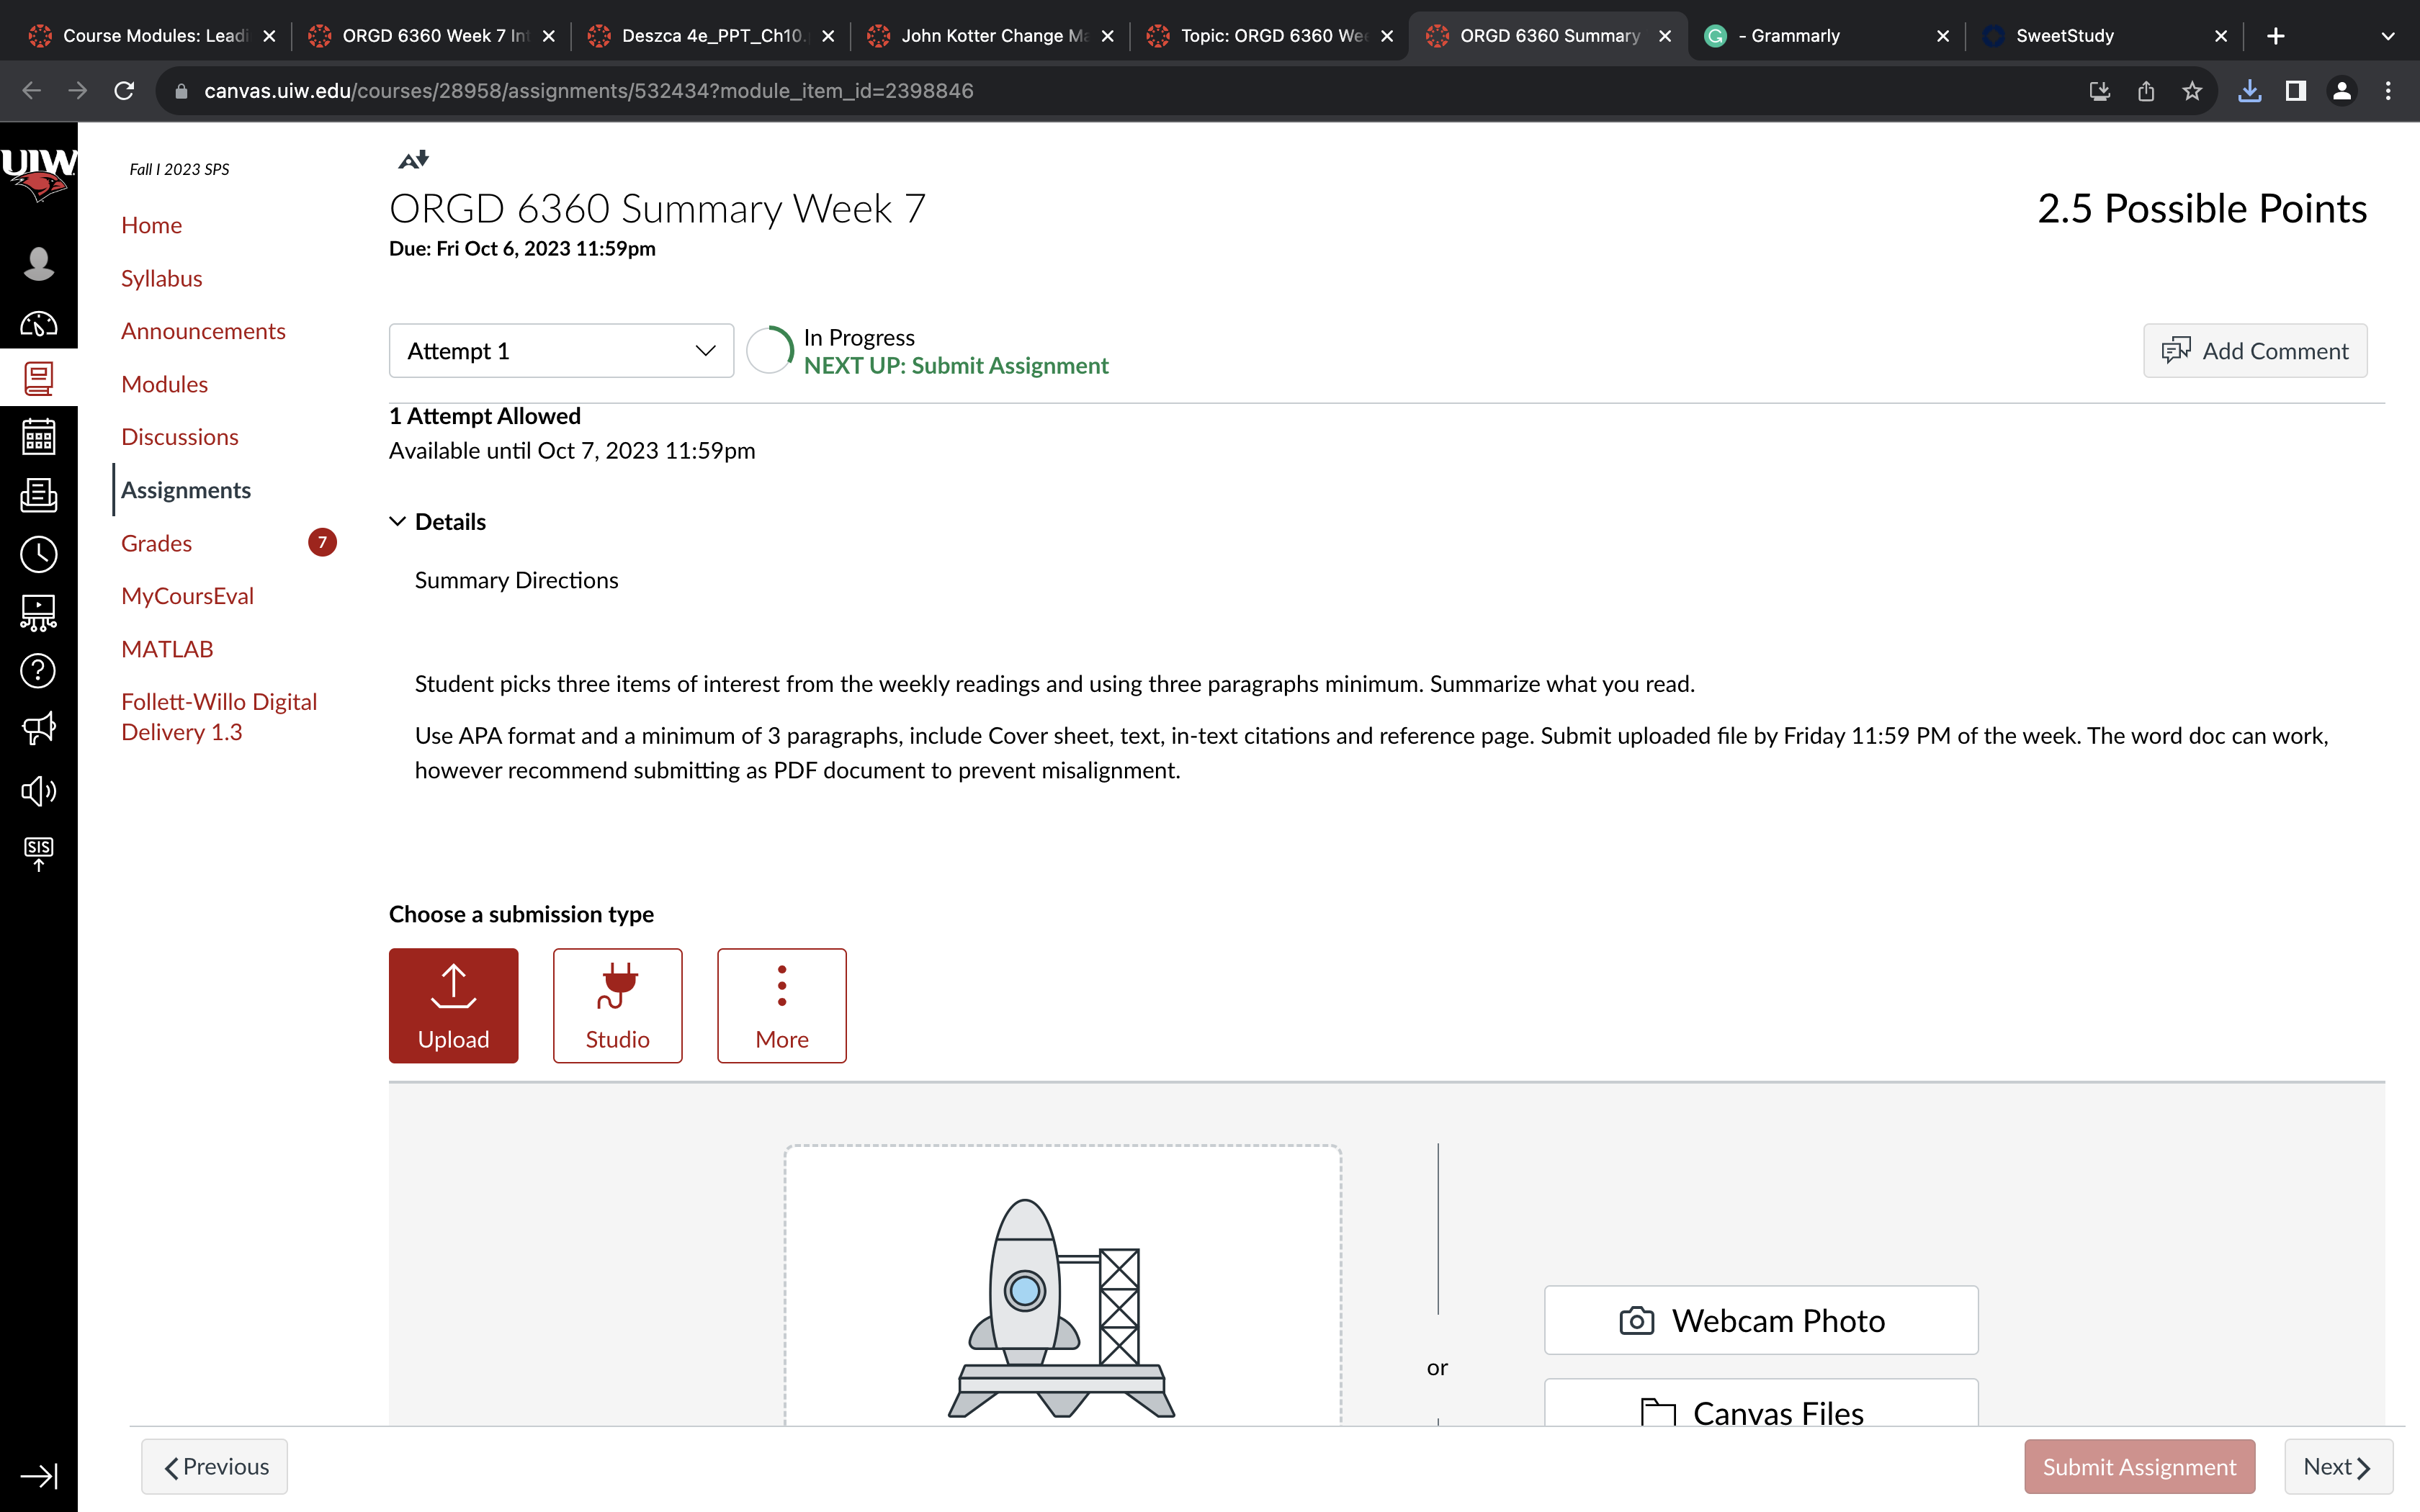2420x1512 pixels.
Task: Open the Help question mark icon
Action: pos(38,670)
